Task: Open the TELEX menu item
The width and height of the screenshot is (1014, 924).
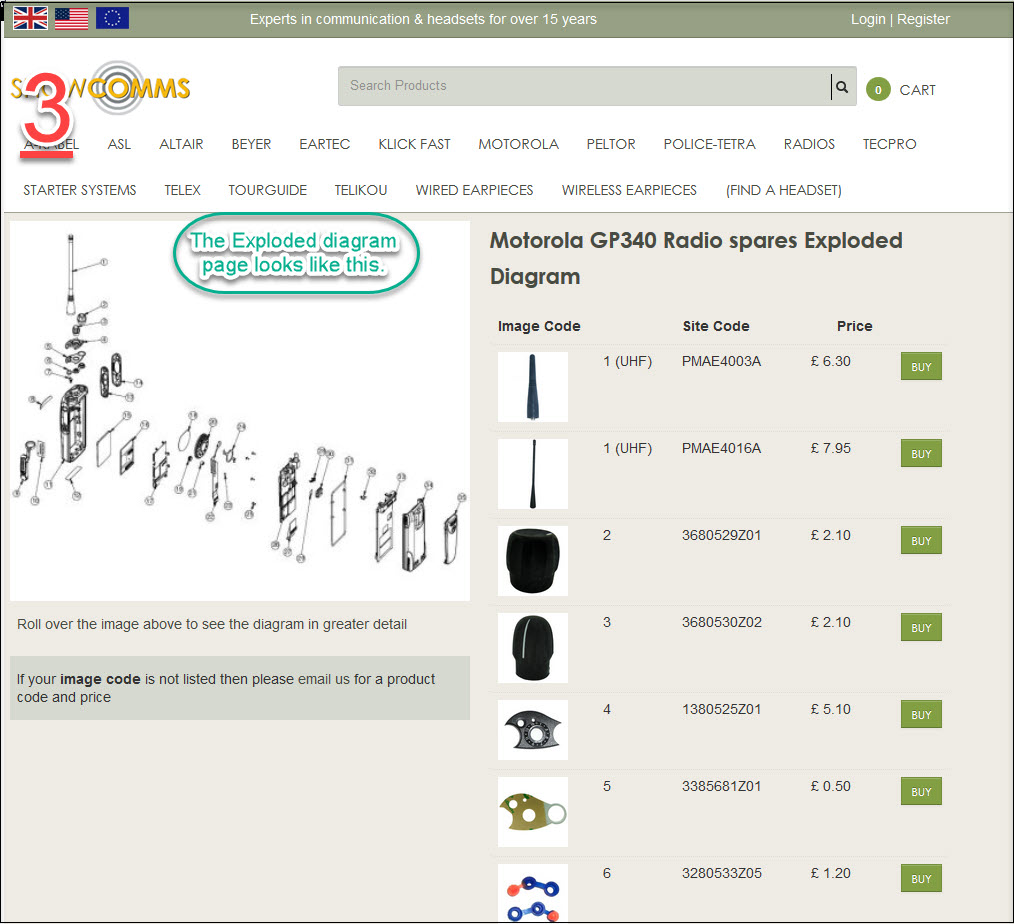Action: [x=182, y=190]
